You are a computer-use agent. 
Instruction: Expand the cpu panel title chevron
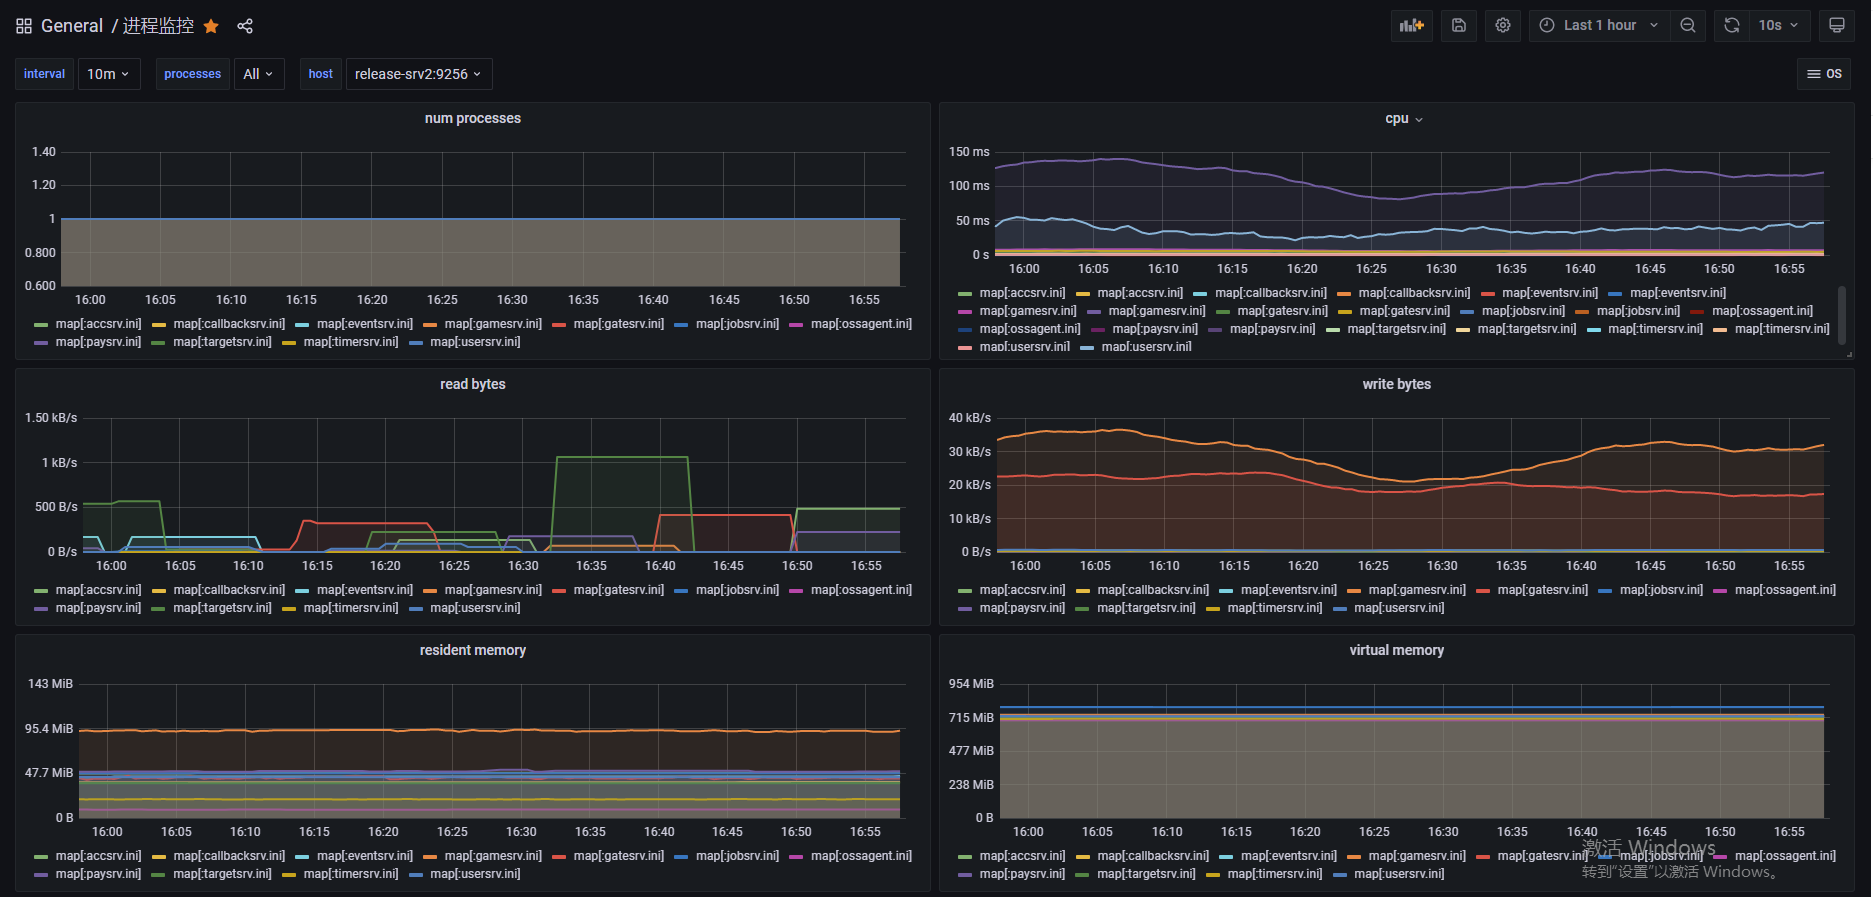point(1419,120)
